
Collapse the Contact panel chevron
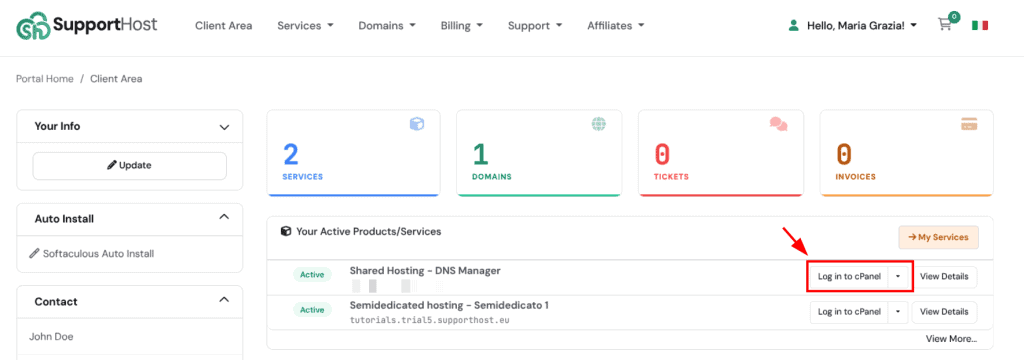(x=224, y=299)
